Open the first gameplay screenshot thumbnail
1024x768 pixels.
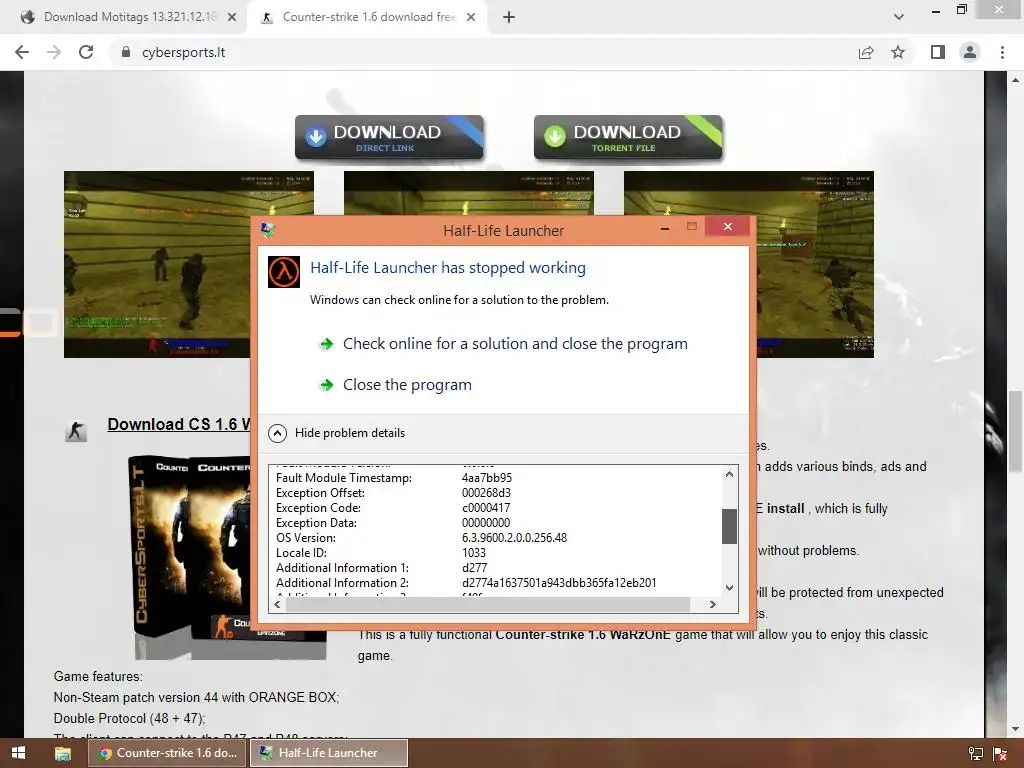157,264
